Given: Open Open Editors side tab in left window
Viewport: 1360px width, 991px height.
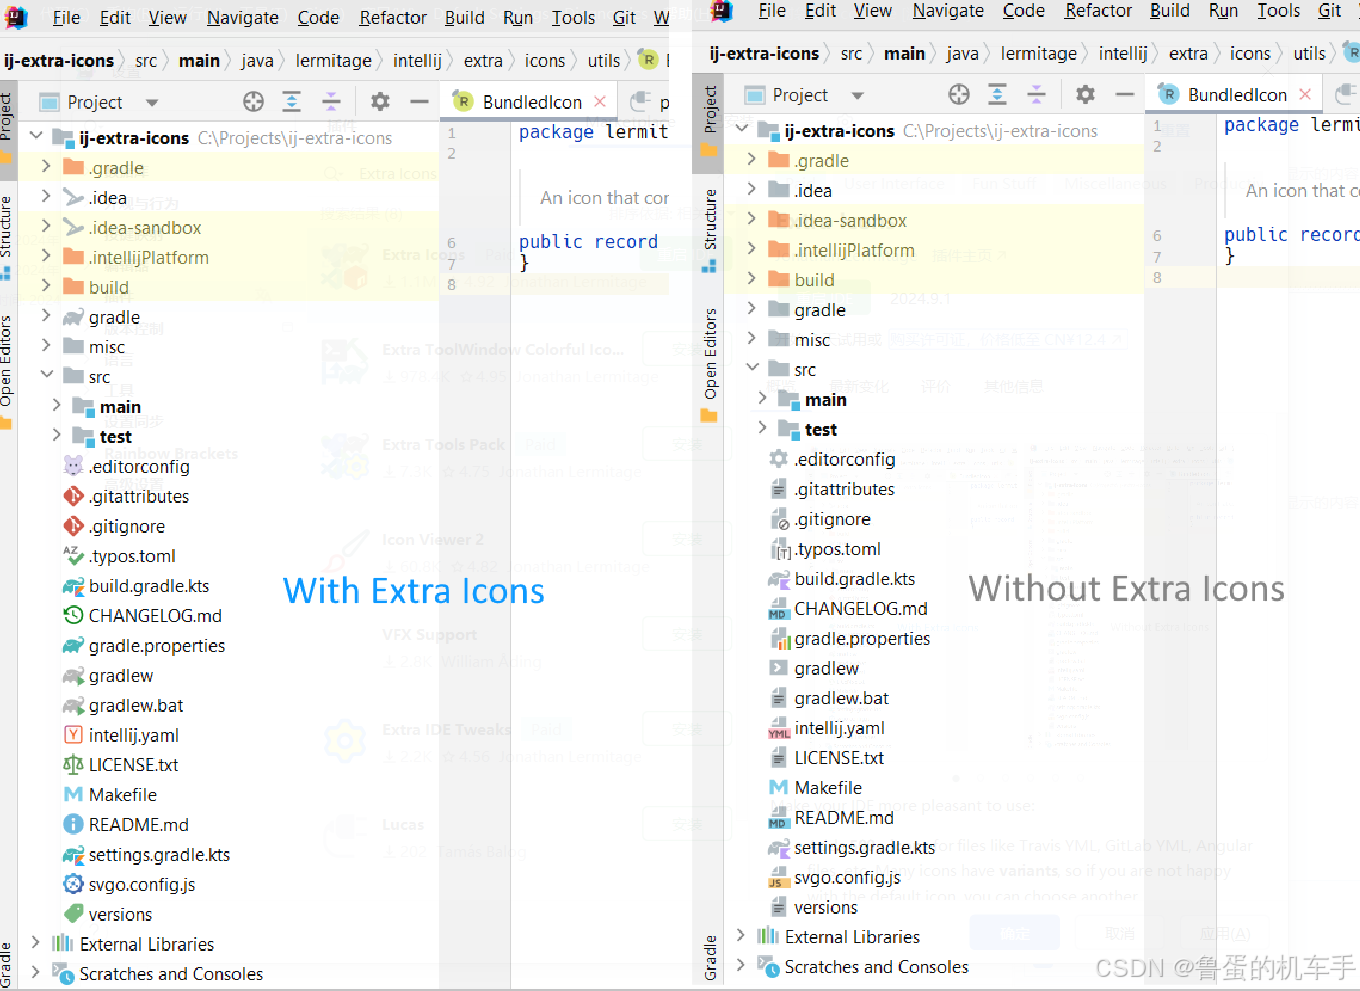Looking at the screenshot, I should pyautogui.click(x=6, y=370).
